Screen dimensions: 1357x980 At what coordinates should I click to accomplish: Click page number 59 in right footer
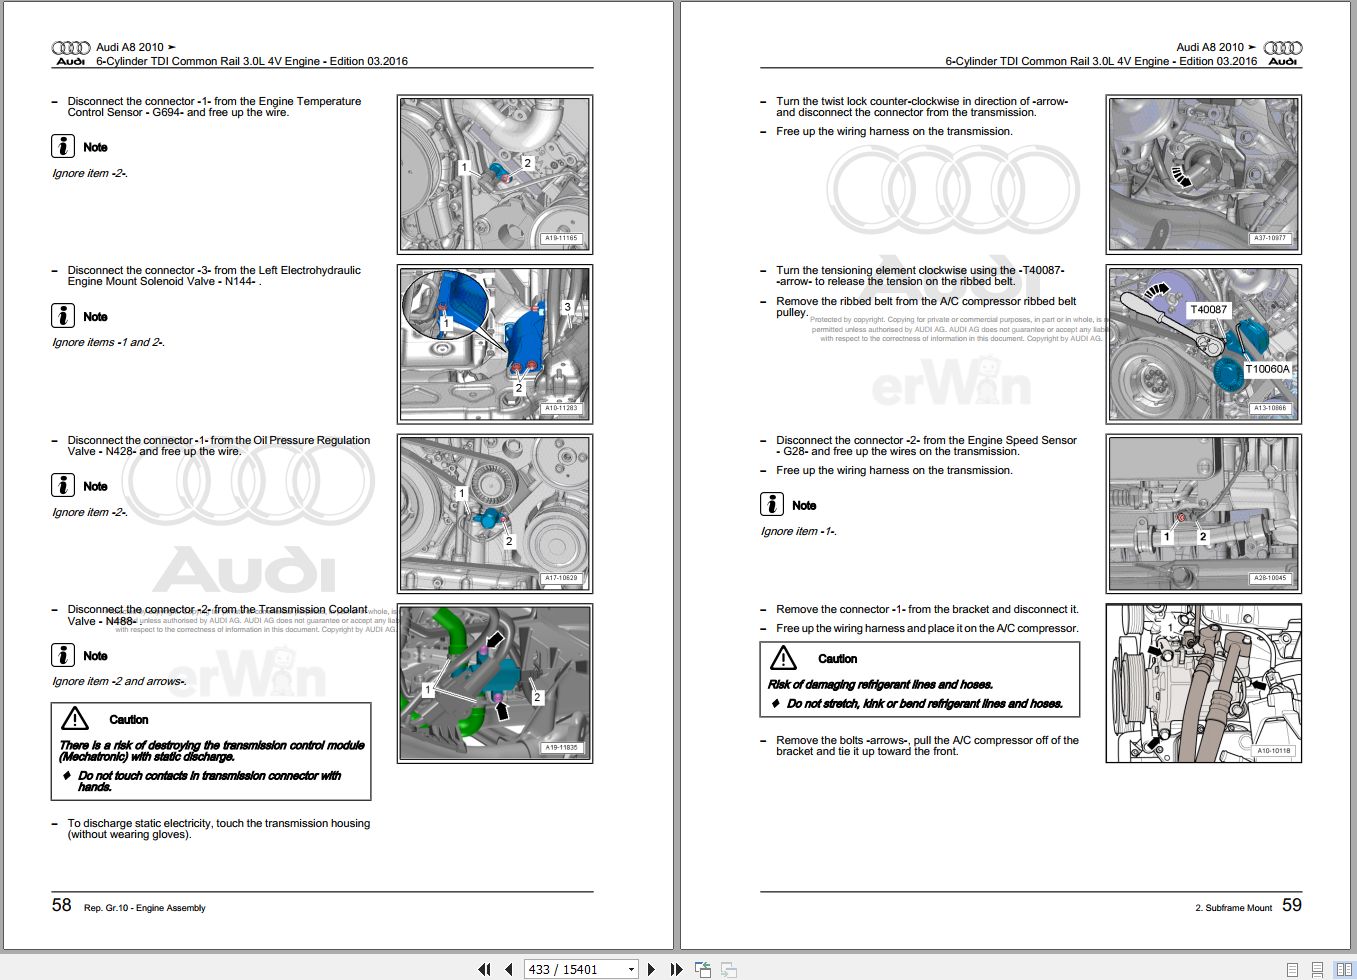[x=1292, y=905]
